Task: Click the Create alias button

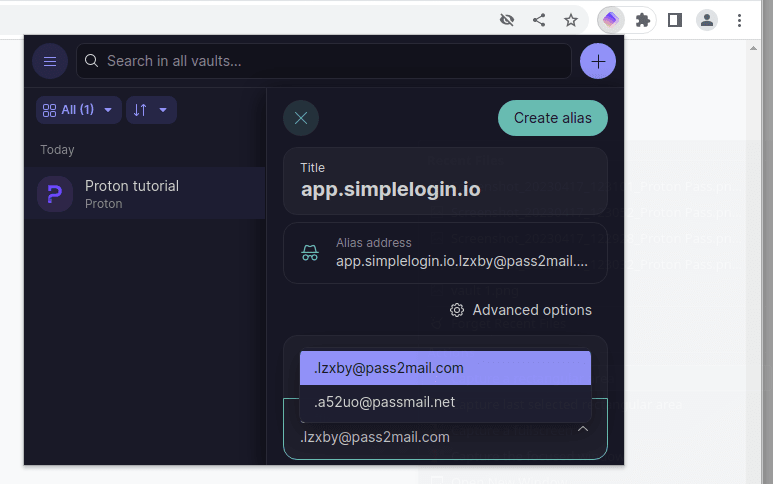Action: coord(553,118)
